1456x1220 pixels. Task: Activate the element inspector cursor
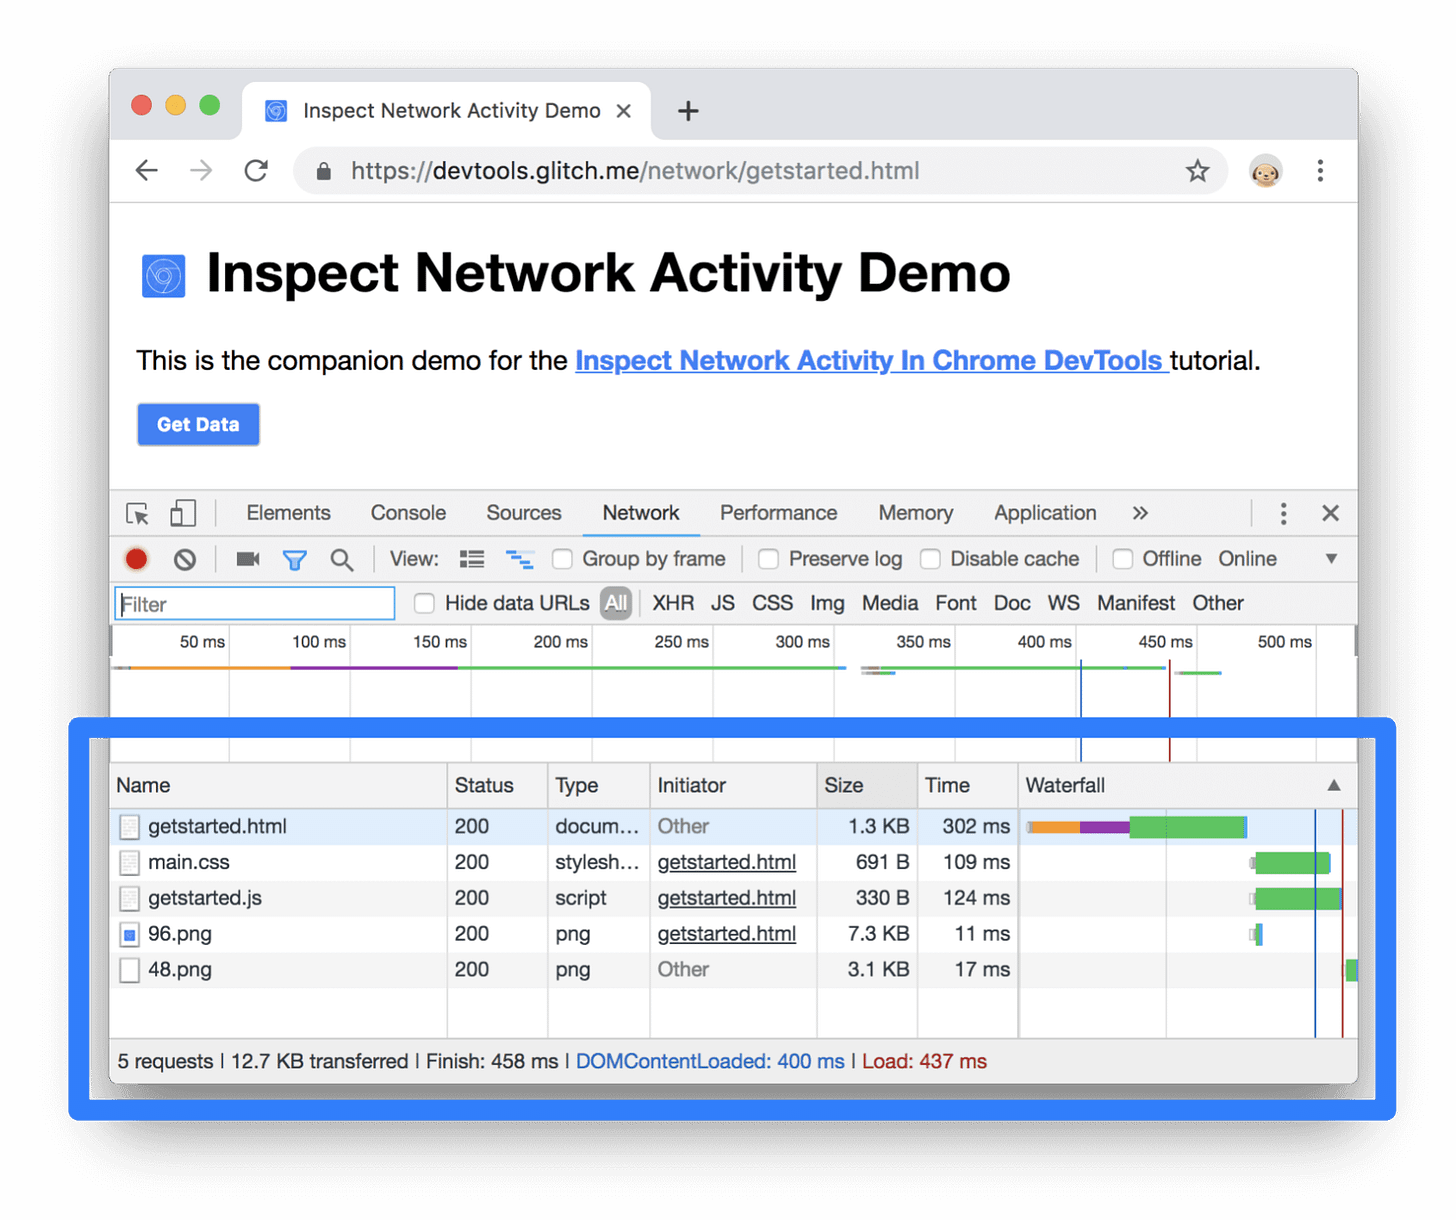pyautogui.click(x=136, y=513)
